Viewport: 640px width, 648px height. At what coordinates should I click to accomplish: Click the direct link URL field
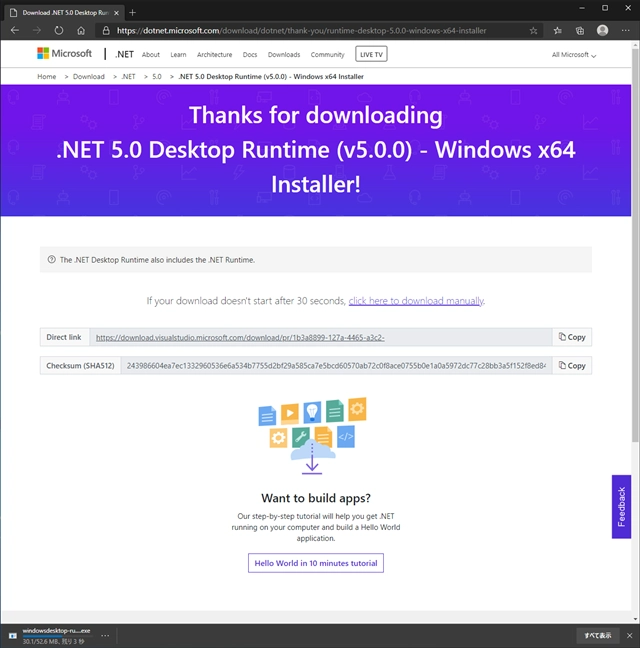coord(321,337)
